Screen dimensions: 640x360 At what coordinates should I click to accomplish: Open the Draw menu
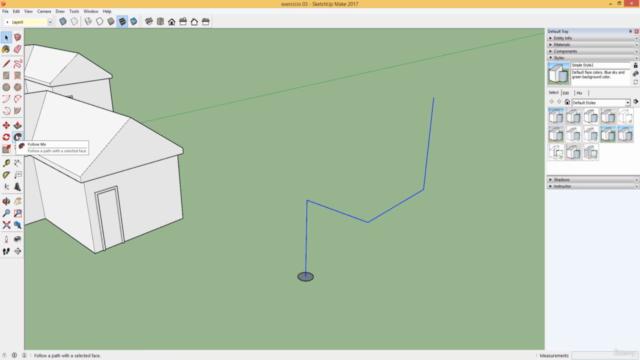click(60, 11)
